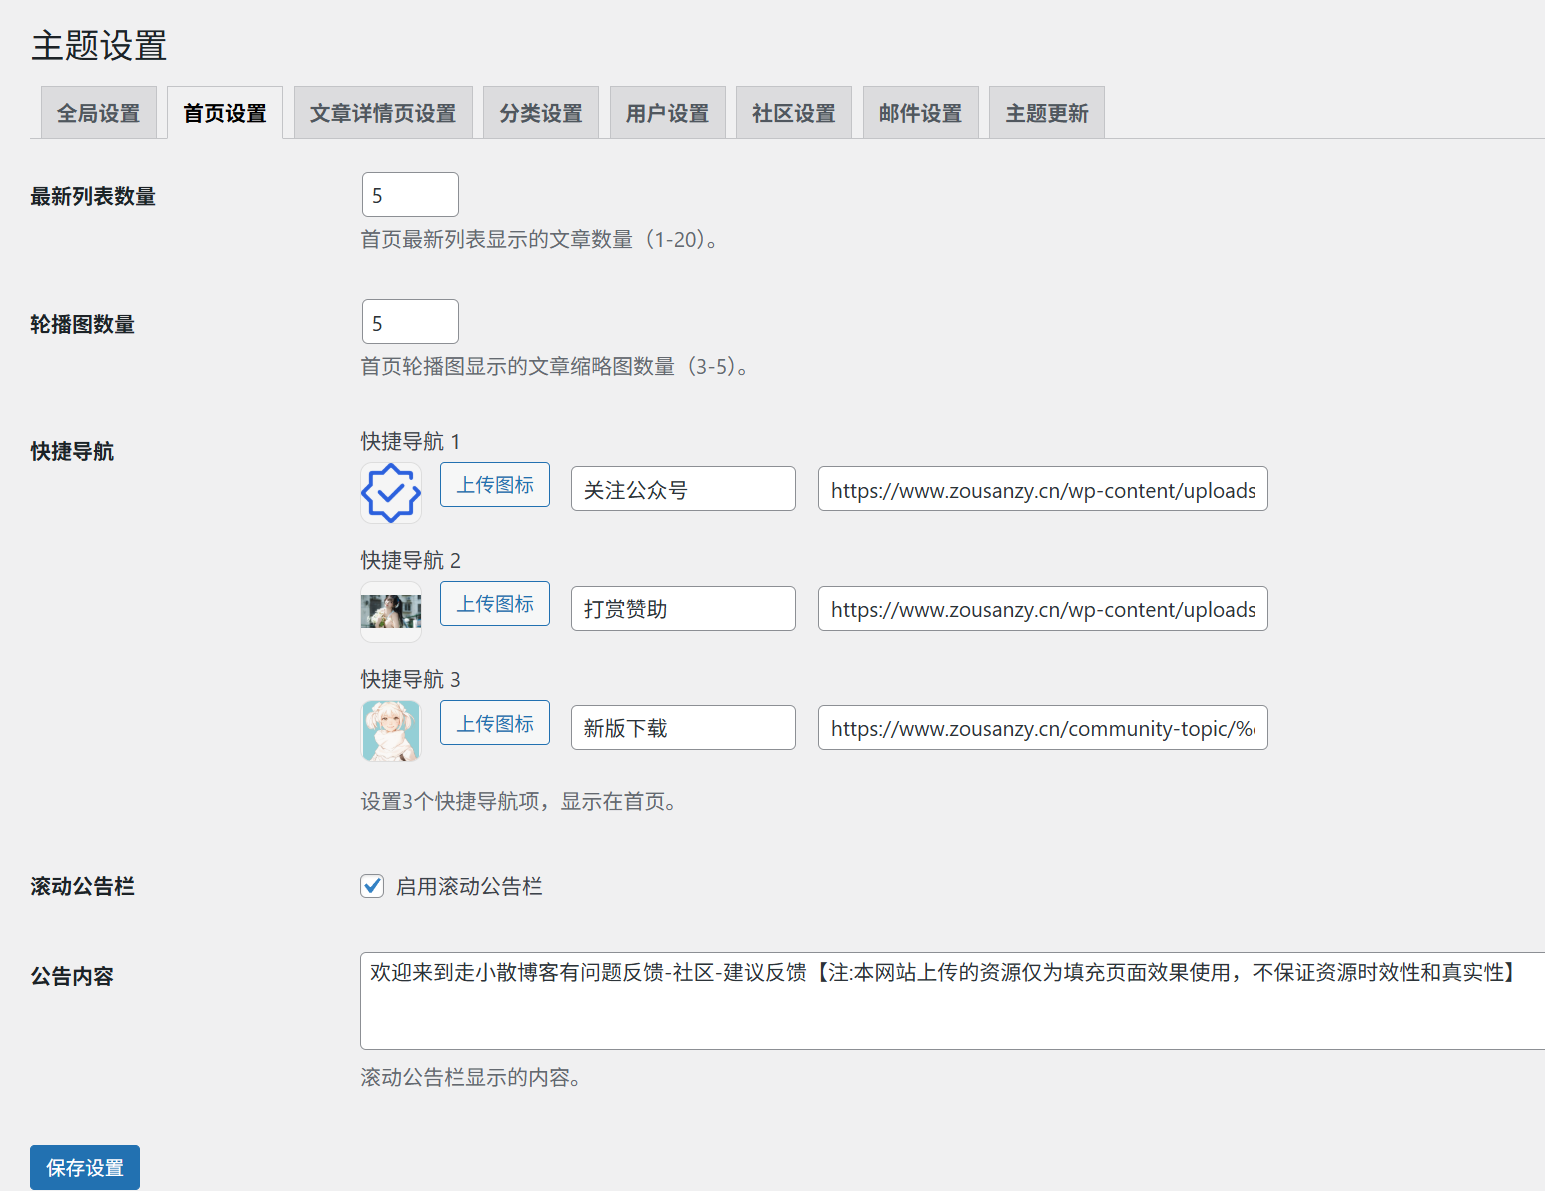Screen dimensions: 1545x1191
Task: Toggle the 启用滚动公告栏 checkbox
Action: tap(372, 886)
